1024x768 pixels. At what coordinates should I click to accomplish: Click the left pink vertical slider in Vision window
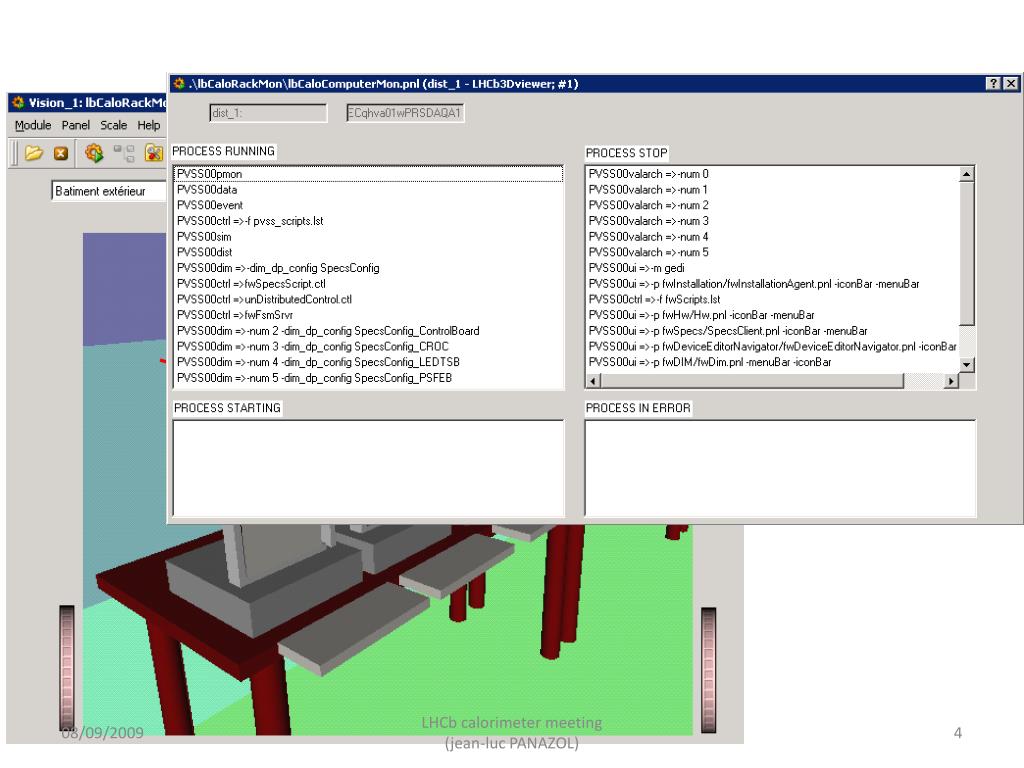[67, 667]
